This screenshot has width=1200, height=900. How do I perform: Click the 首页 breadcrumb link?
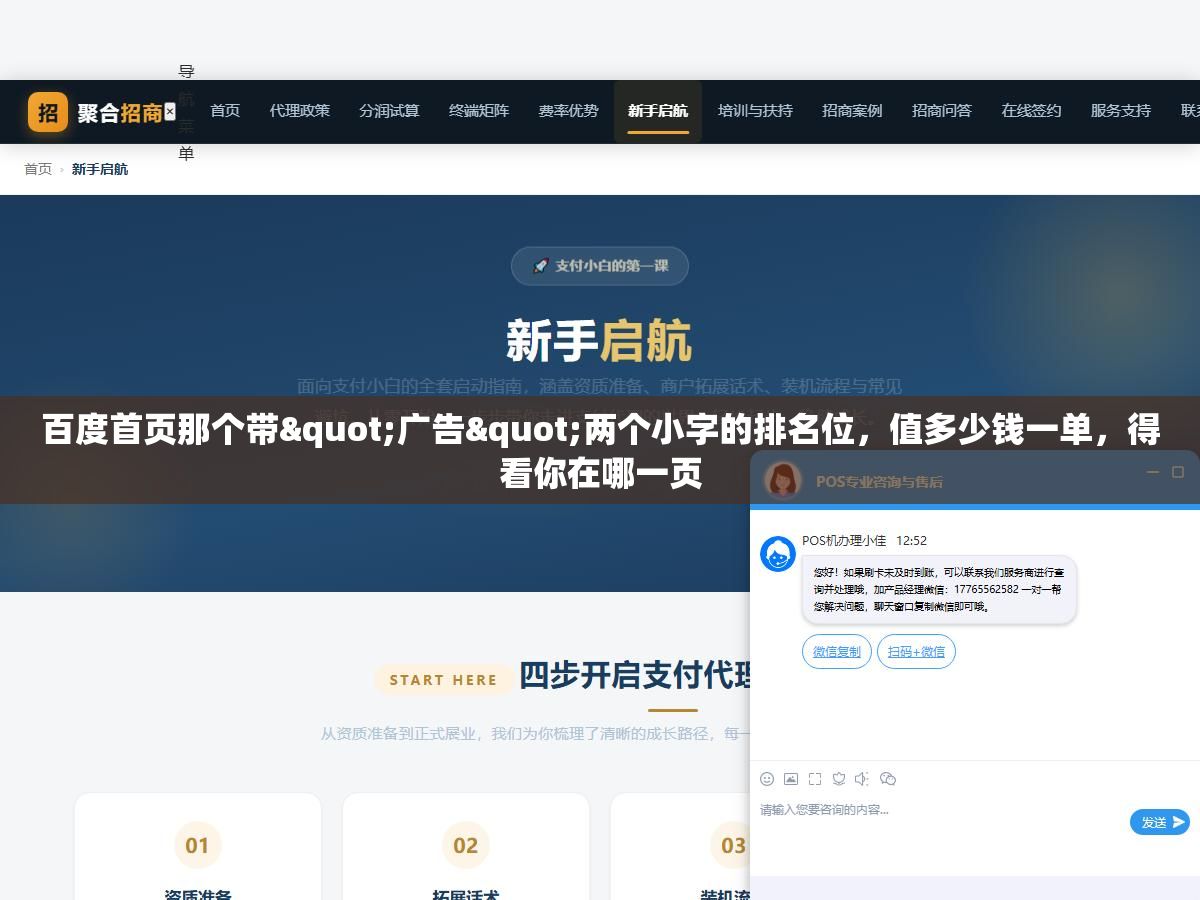[38, 169]
